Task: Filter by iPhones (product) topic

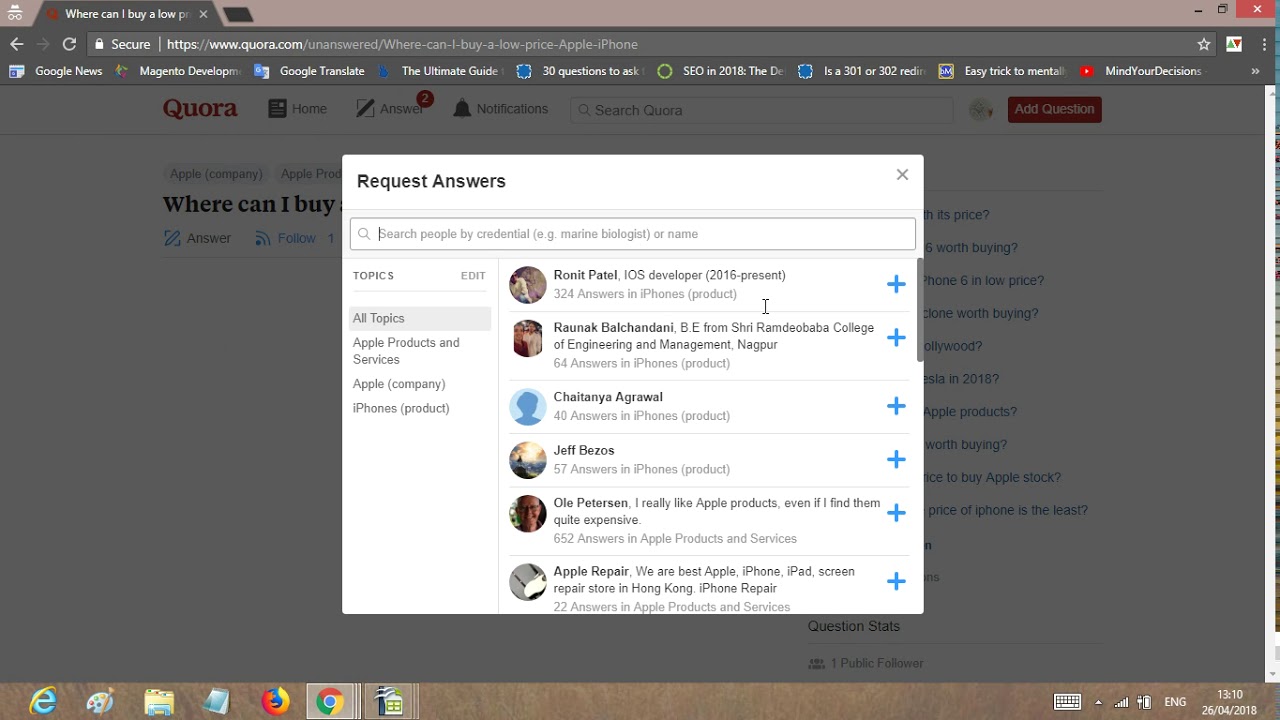Action: (x=401, y=408)
